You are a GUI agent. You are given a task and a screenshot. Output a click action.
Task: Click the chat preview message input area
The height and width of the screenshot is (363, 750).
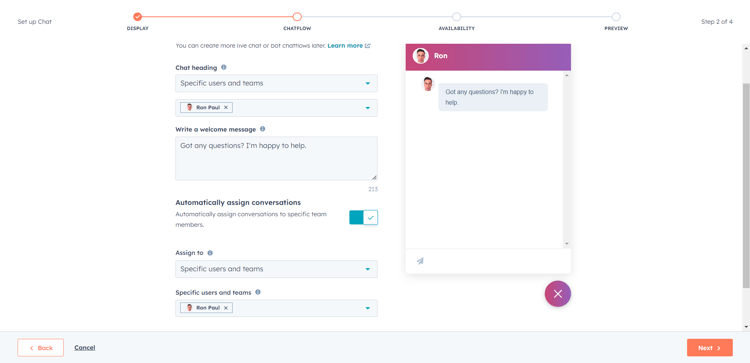[x=488, y=261]
